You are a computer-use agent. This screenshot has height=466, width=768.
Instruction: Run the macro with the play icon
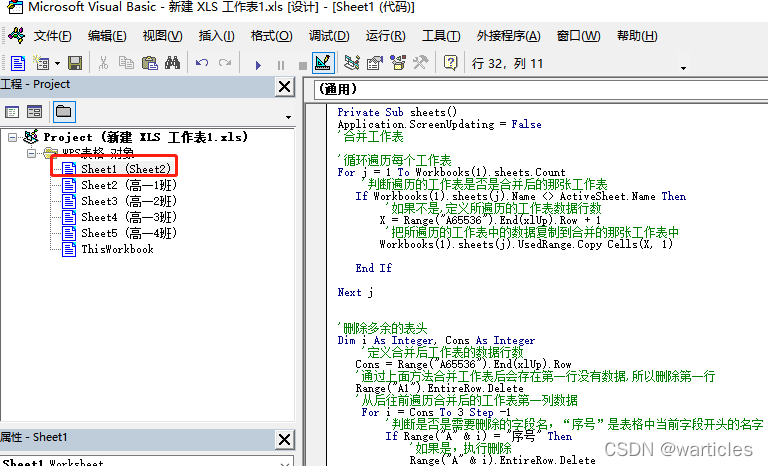pyautogui.click(x=258, y=65)
